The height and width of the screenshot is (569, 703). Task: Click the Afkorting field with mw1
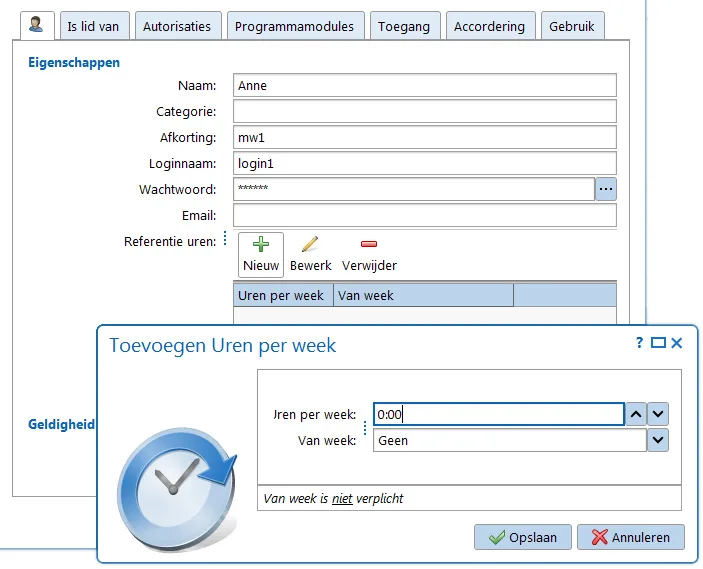425,137
